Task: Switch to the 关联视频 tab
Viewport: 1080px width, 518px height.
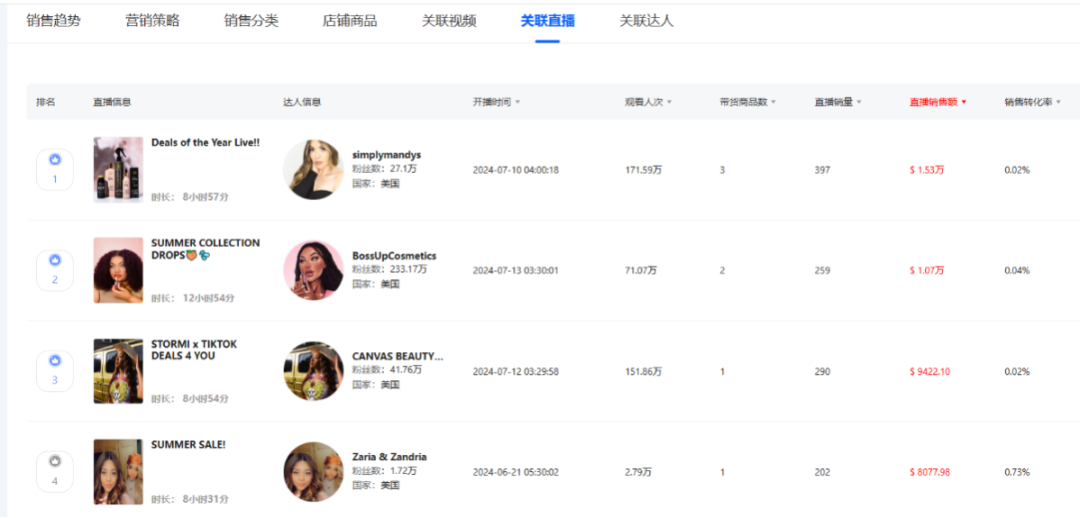Action: [x=449, y=20]
